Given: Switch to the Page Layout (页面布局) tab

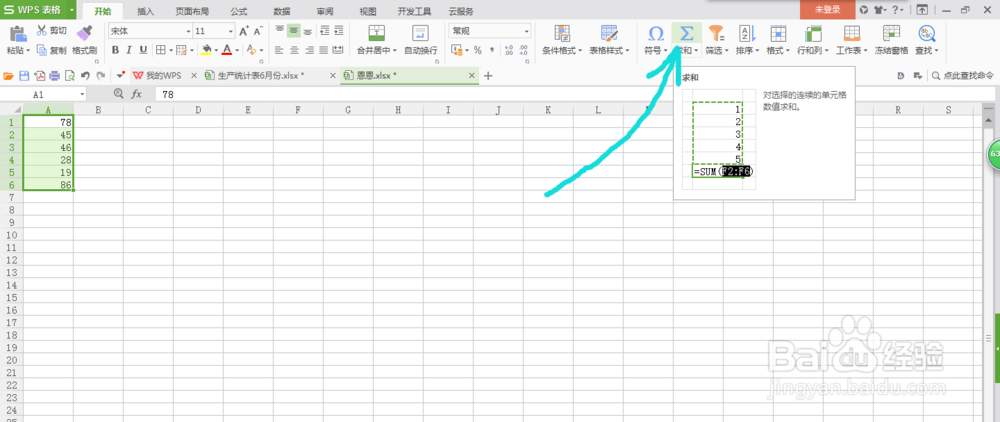Looking at the screenshot, I should [191, 11].
